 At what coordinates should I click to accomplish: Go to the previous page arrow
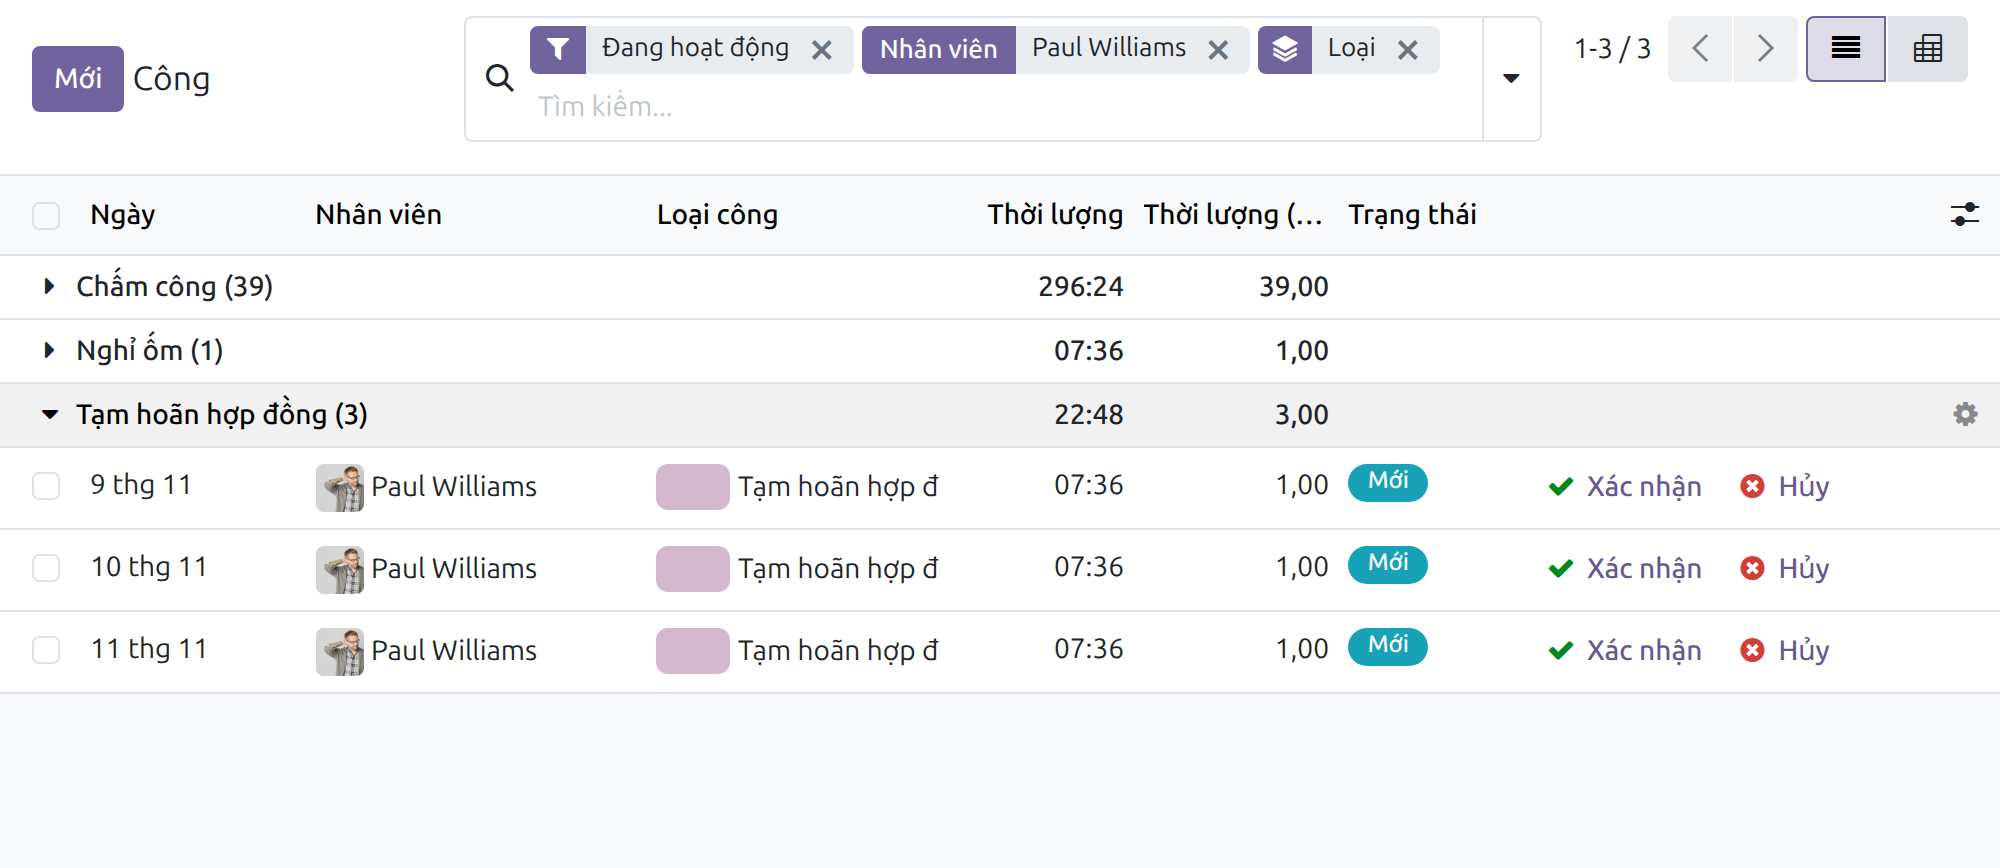click(x=1700, y=49)
